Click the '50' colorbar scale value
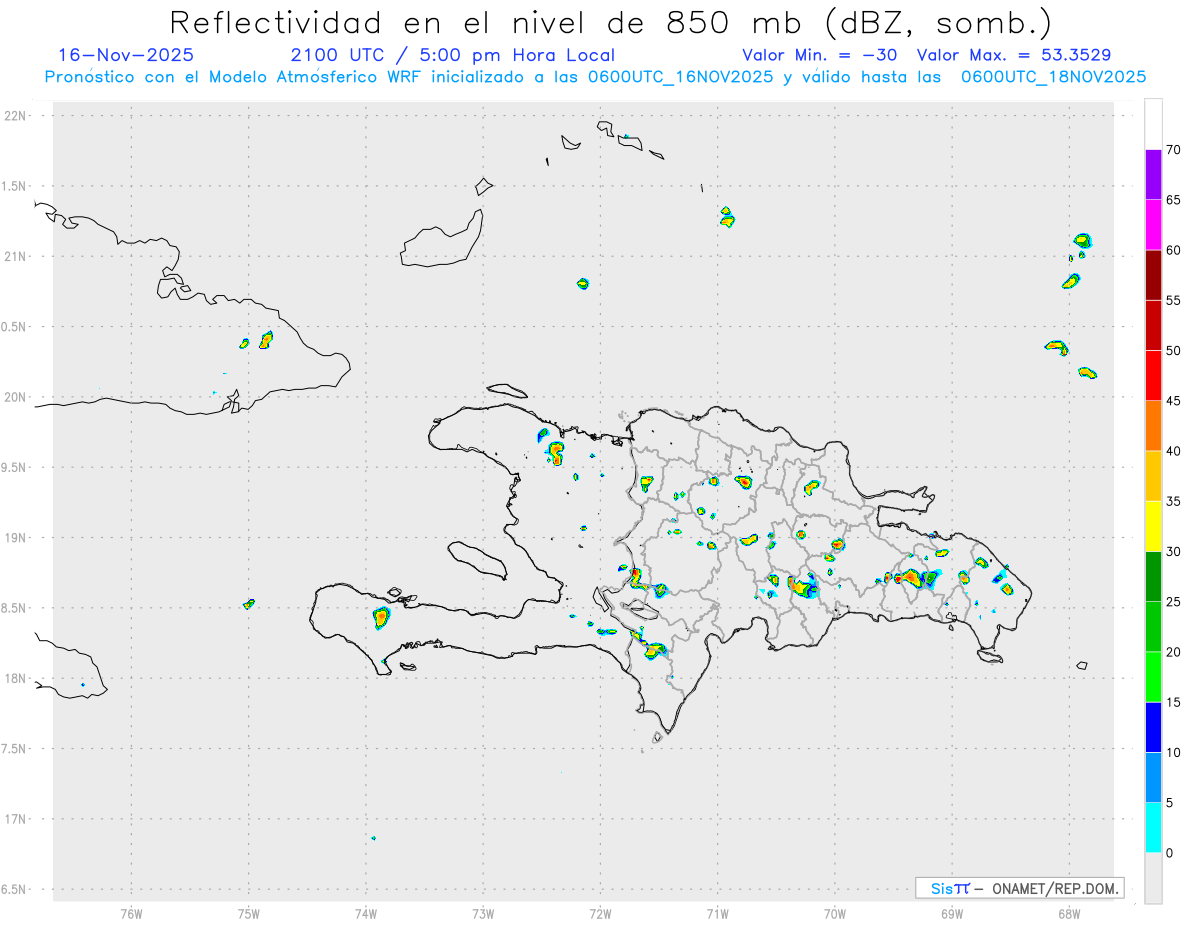Screen dimensions: 1200x927 1173,351
